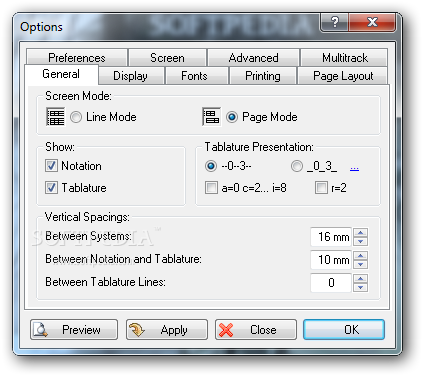Click the Page Mode layout icon
Image resolution: width=423 pixels, height=376 pixels.
(x=212, y=117)
